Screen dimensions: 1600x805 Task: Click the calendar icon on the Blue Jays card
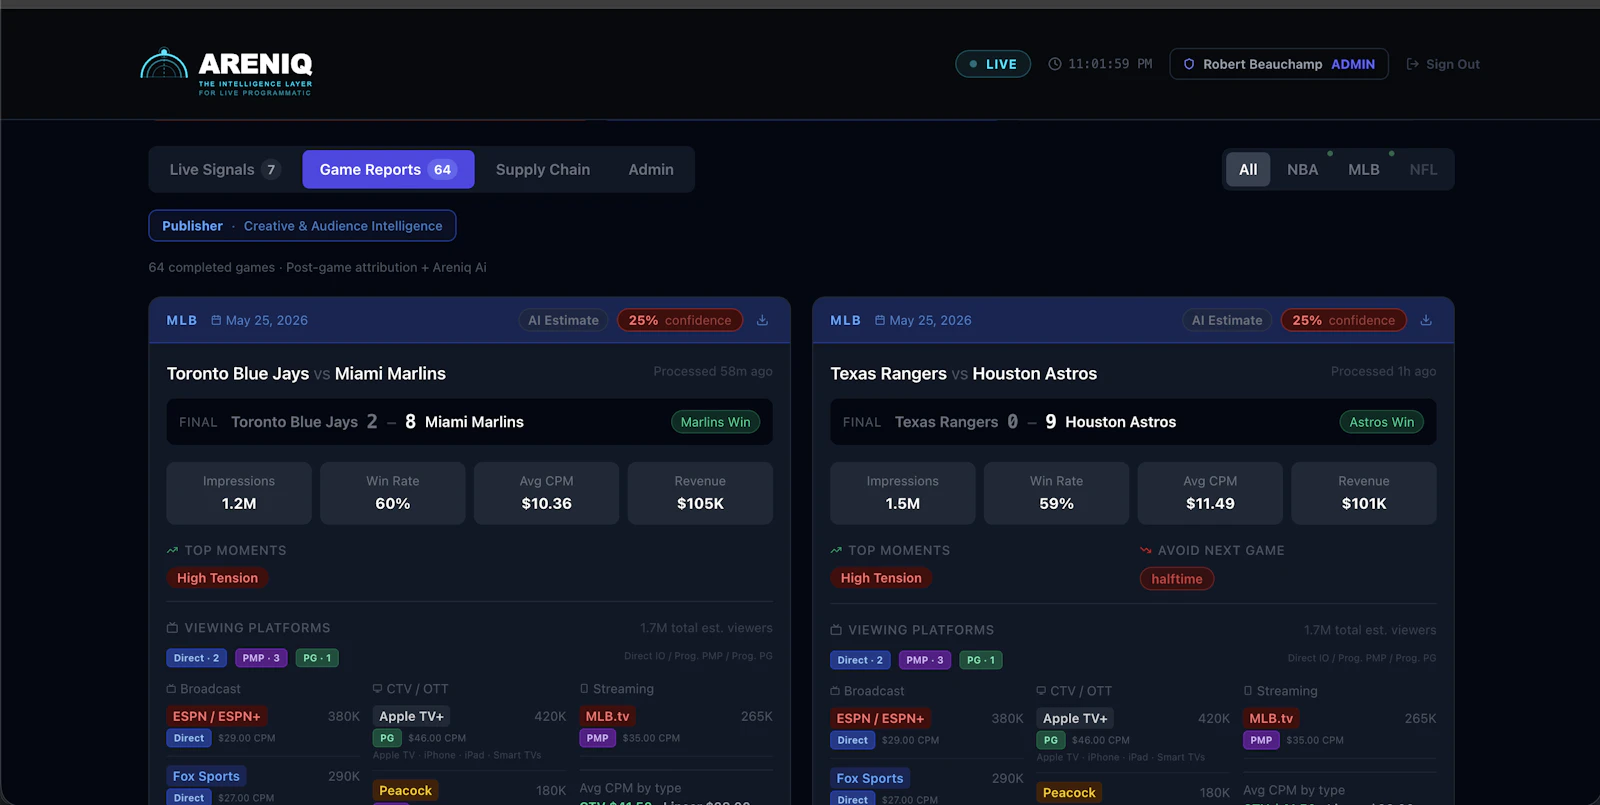tap(216, 320)
